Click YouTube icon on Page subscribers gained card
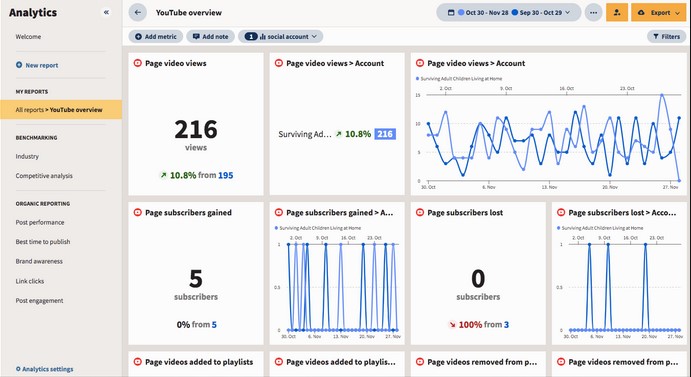 pyautogui.click(x=137, y=213)
